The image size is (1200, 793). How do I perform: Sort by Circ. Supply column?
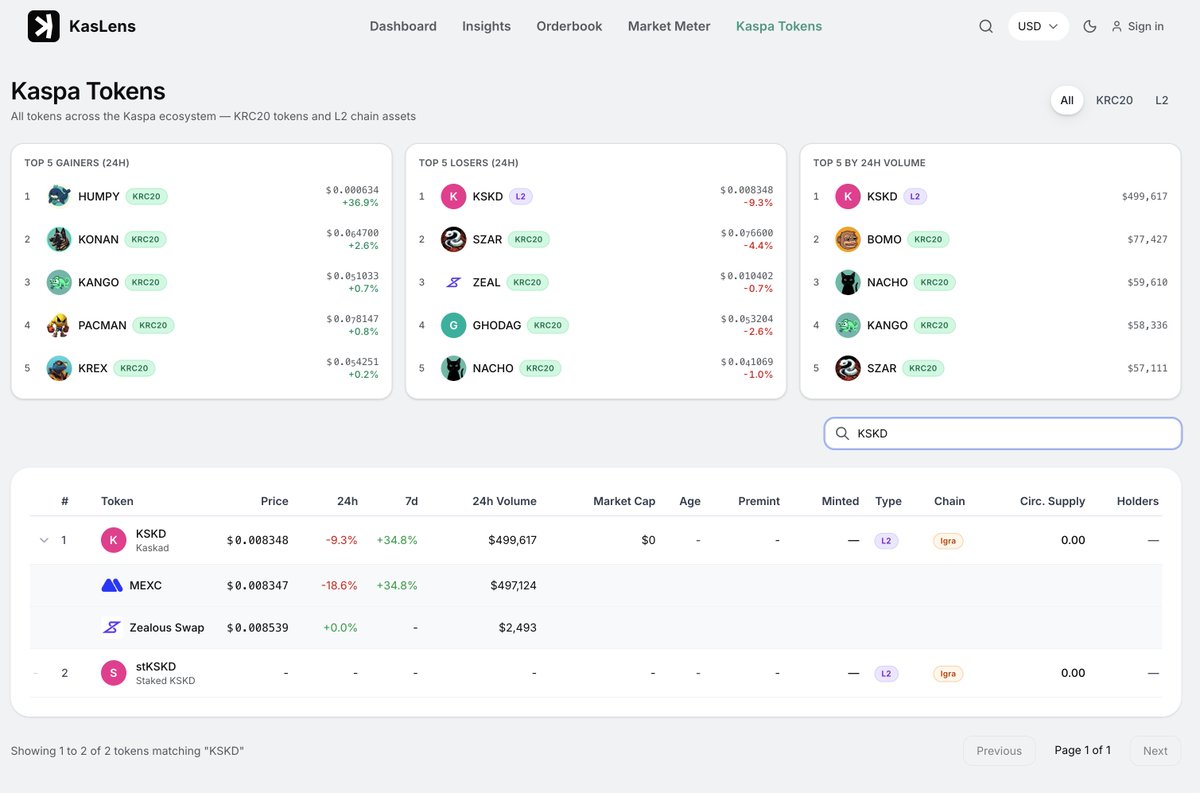tap(1052, 501)
